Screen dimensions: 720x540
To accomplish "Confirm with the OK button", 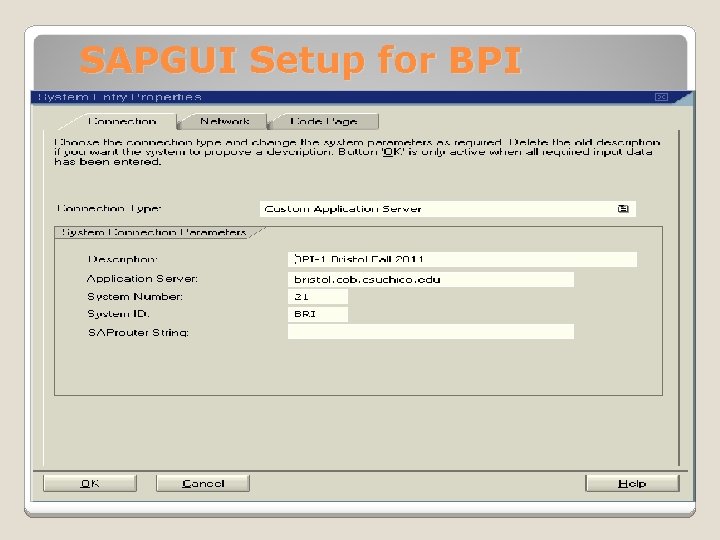I will pos(90,483).
